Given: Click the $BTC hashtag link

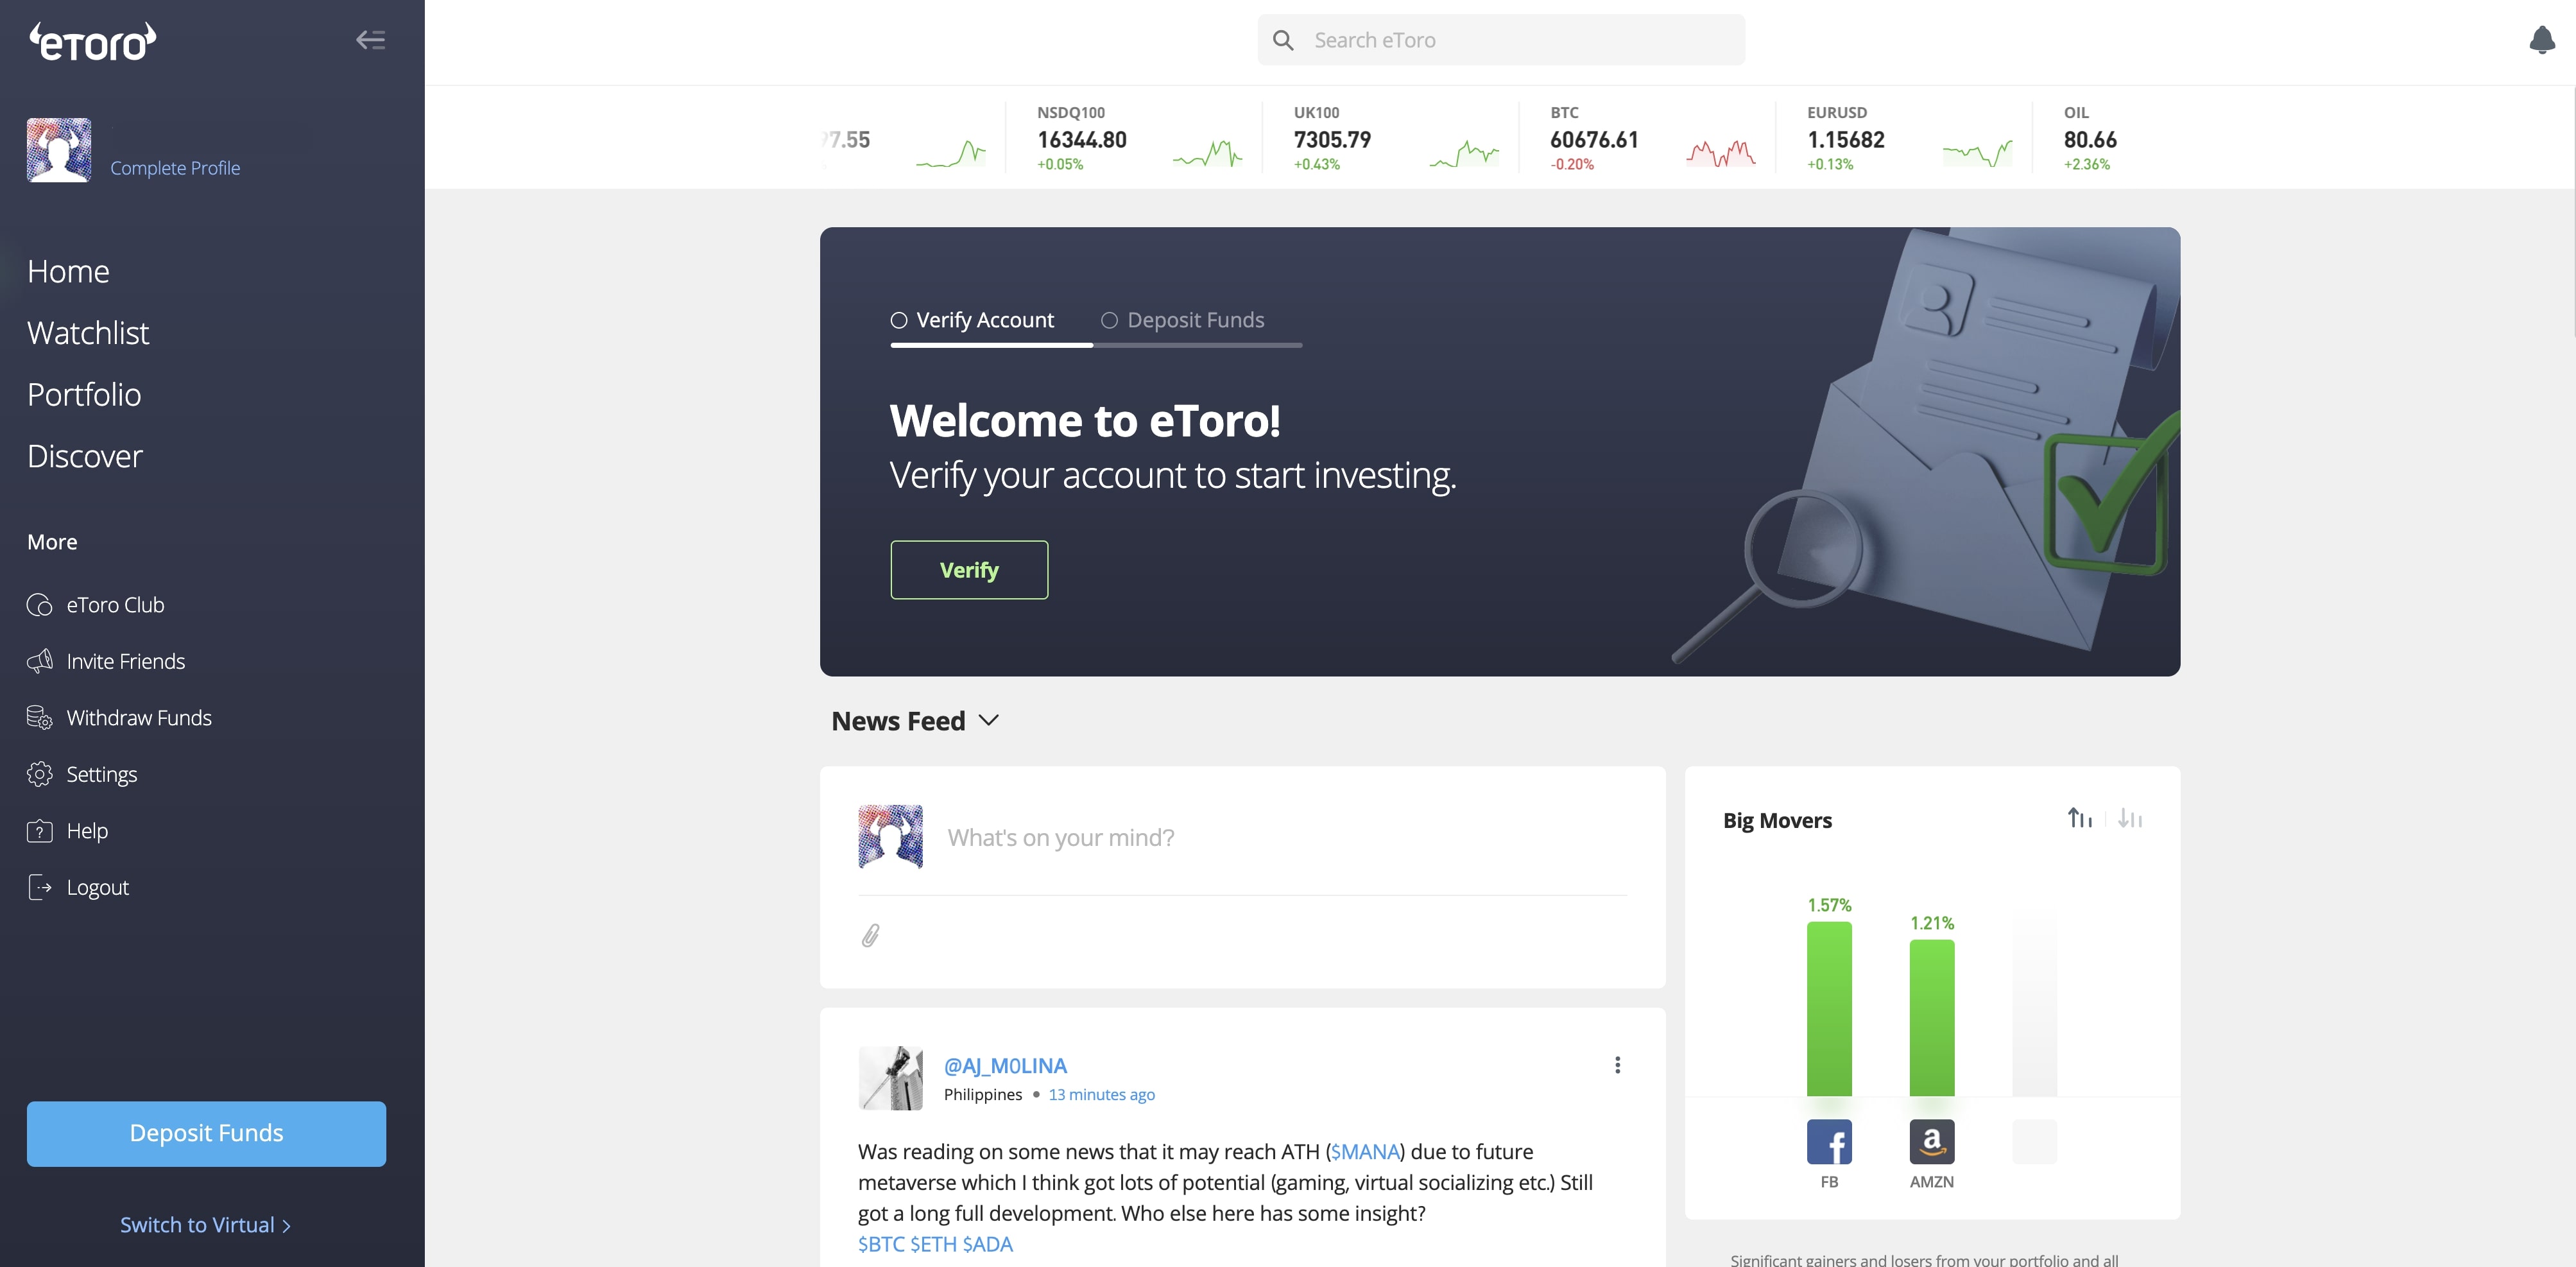Looking at the screenshot, I should pyautogui.click(x=881, y=1244).
